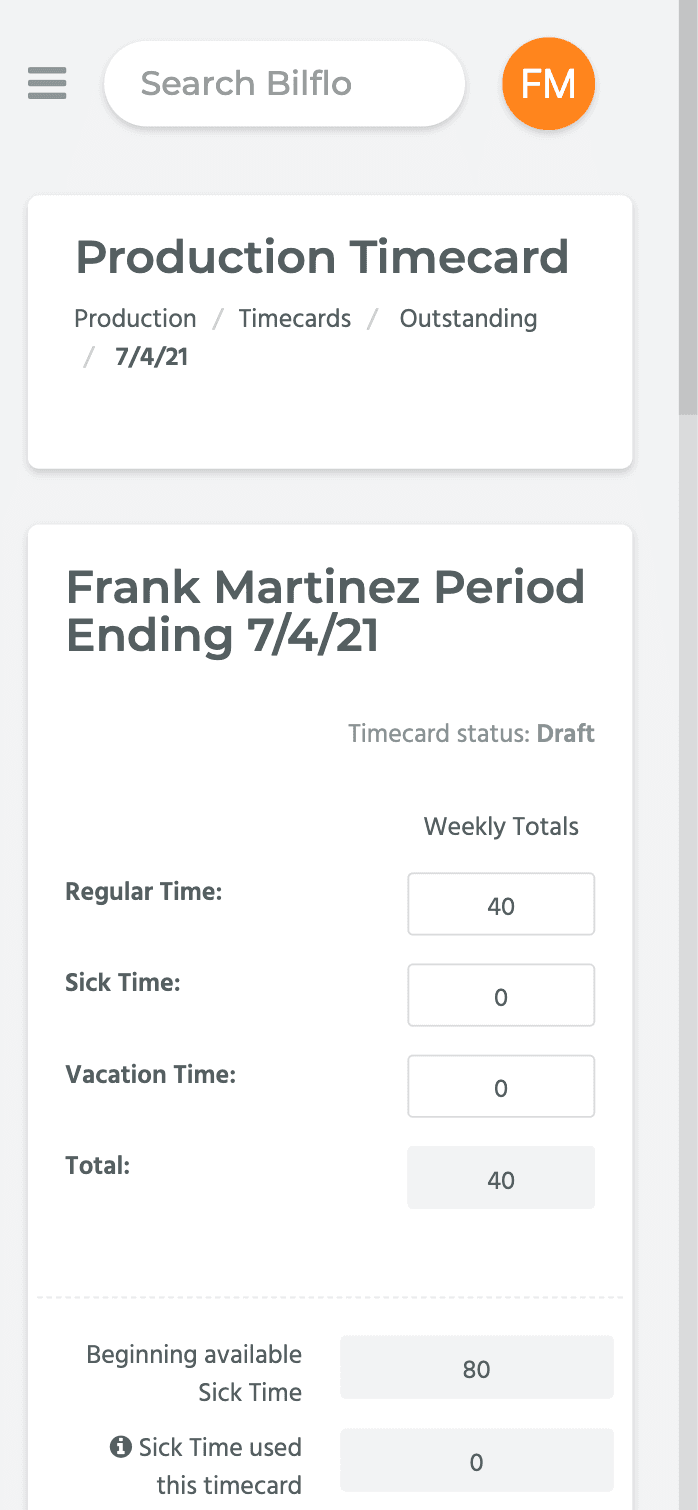Click the read-only Total field

(x=501, y=1178)
